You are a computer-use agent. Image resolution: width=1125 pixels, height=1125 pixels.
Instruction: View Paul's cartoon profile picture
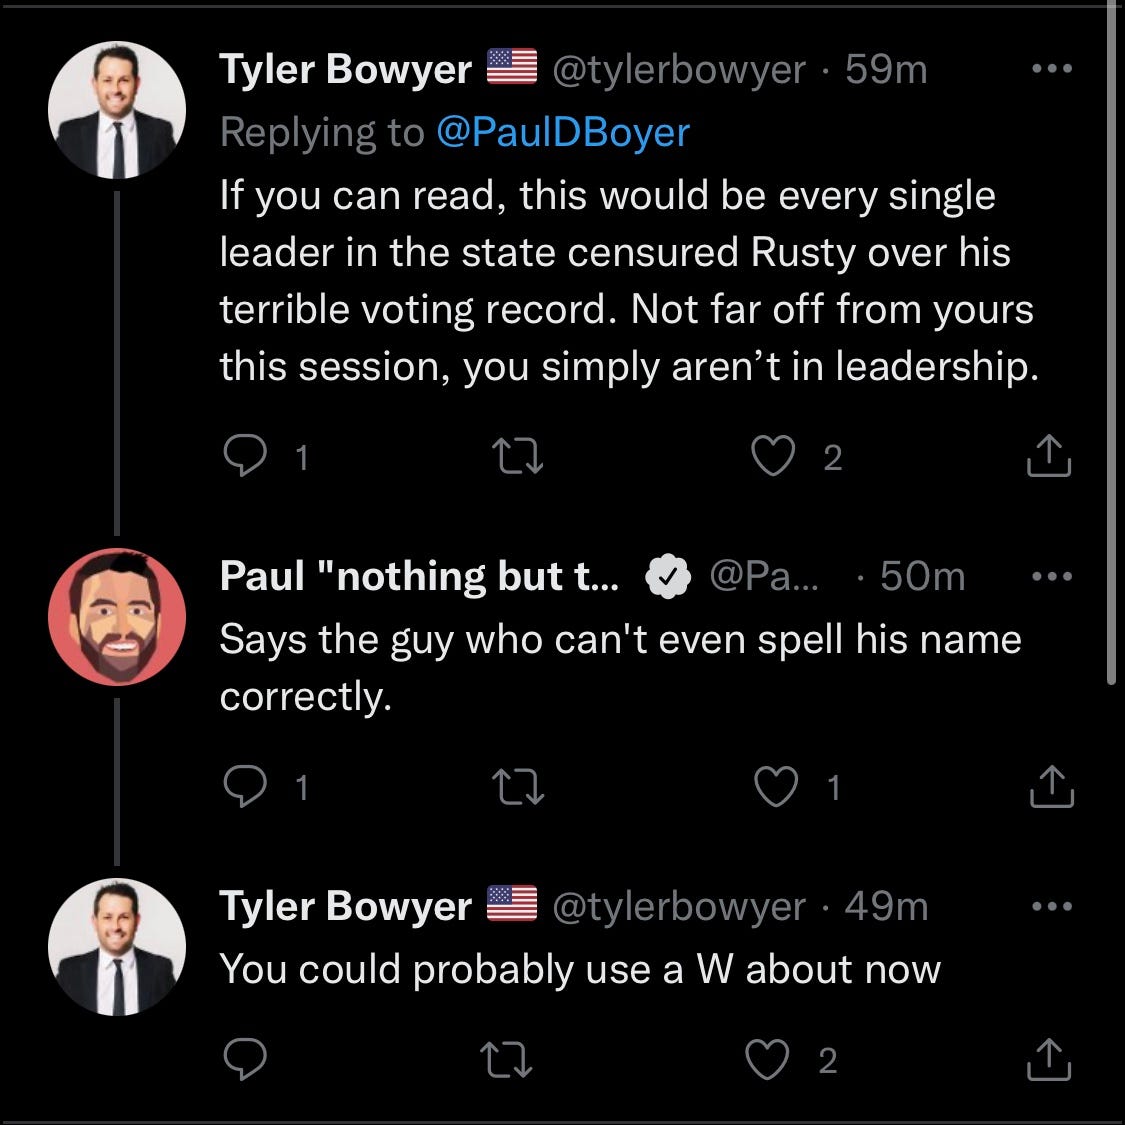pyautogui.click(x=117, y=616)
